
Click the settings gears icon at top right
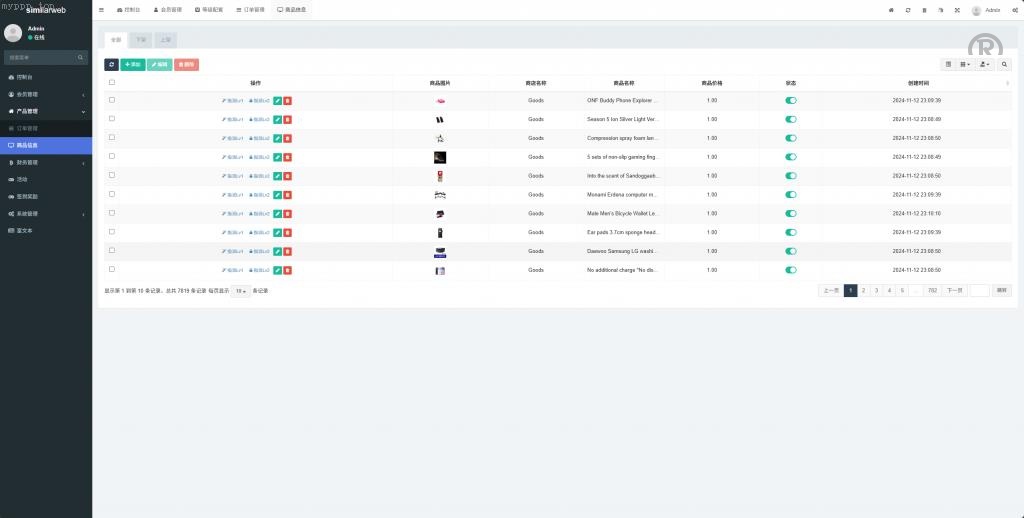pyautogui.click(x=1014, y=9)
